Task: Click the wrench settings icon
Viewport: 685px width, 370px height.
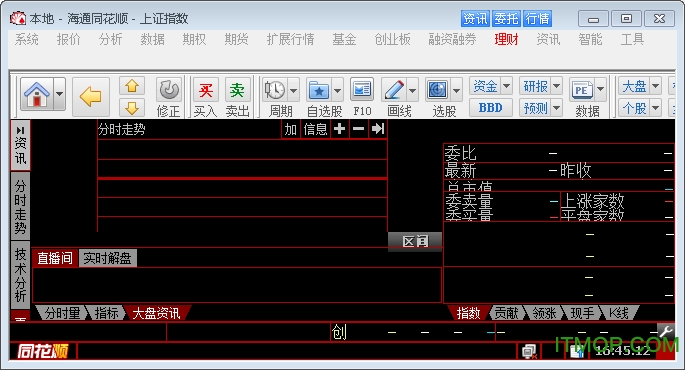Action: point(666,332)
